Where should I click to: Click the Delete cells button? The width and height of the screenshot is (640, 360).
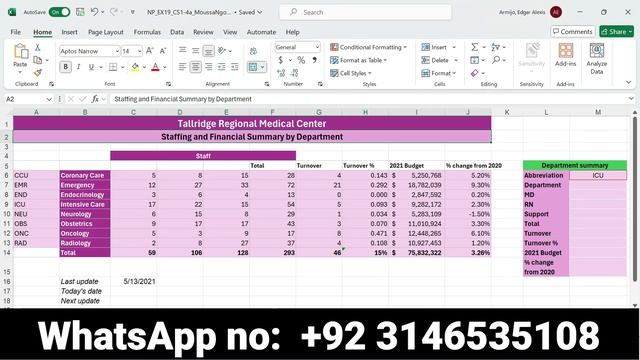435,60
